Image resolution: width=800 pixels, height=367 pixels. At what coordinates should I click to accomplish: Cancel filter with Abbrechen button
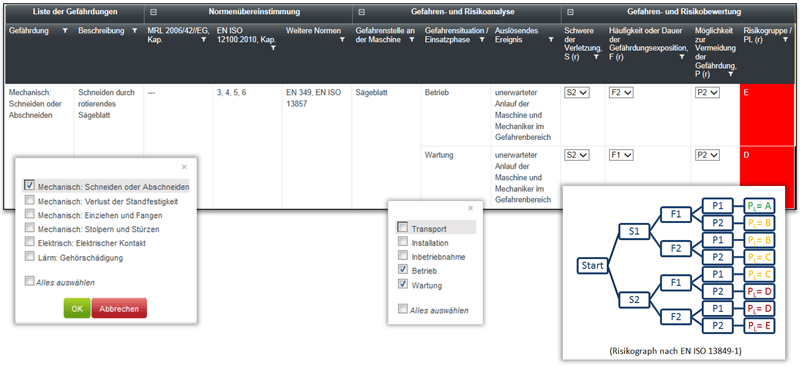pyautogui.click(x=119, y=308)
